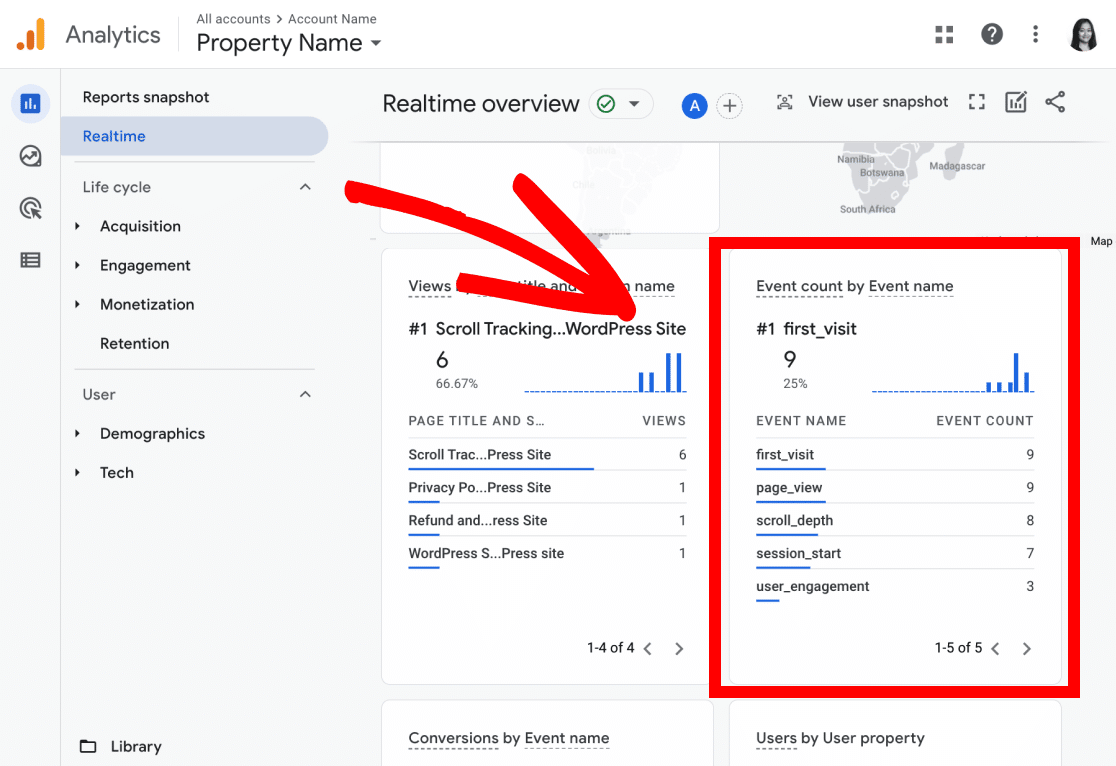Select Retention in the sidebar
This screenshot has width=1116, height=766.
click(x=134, y=343)
